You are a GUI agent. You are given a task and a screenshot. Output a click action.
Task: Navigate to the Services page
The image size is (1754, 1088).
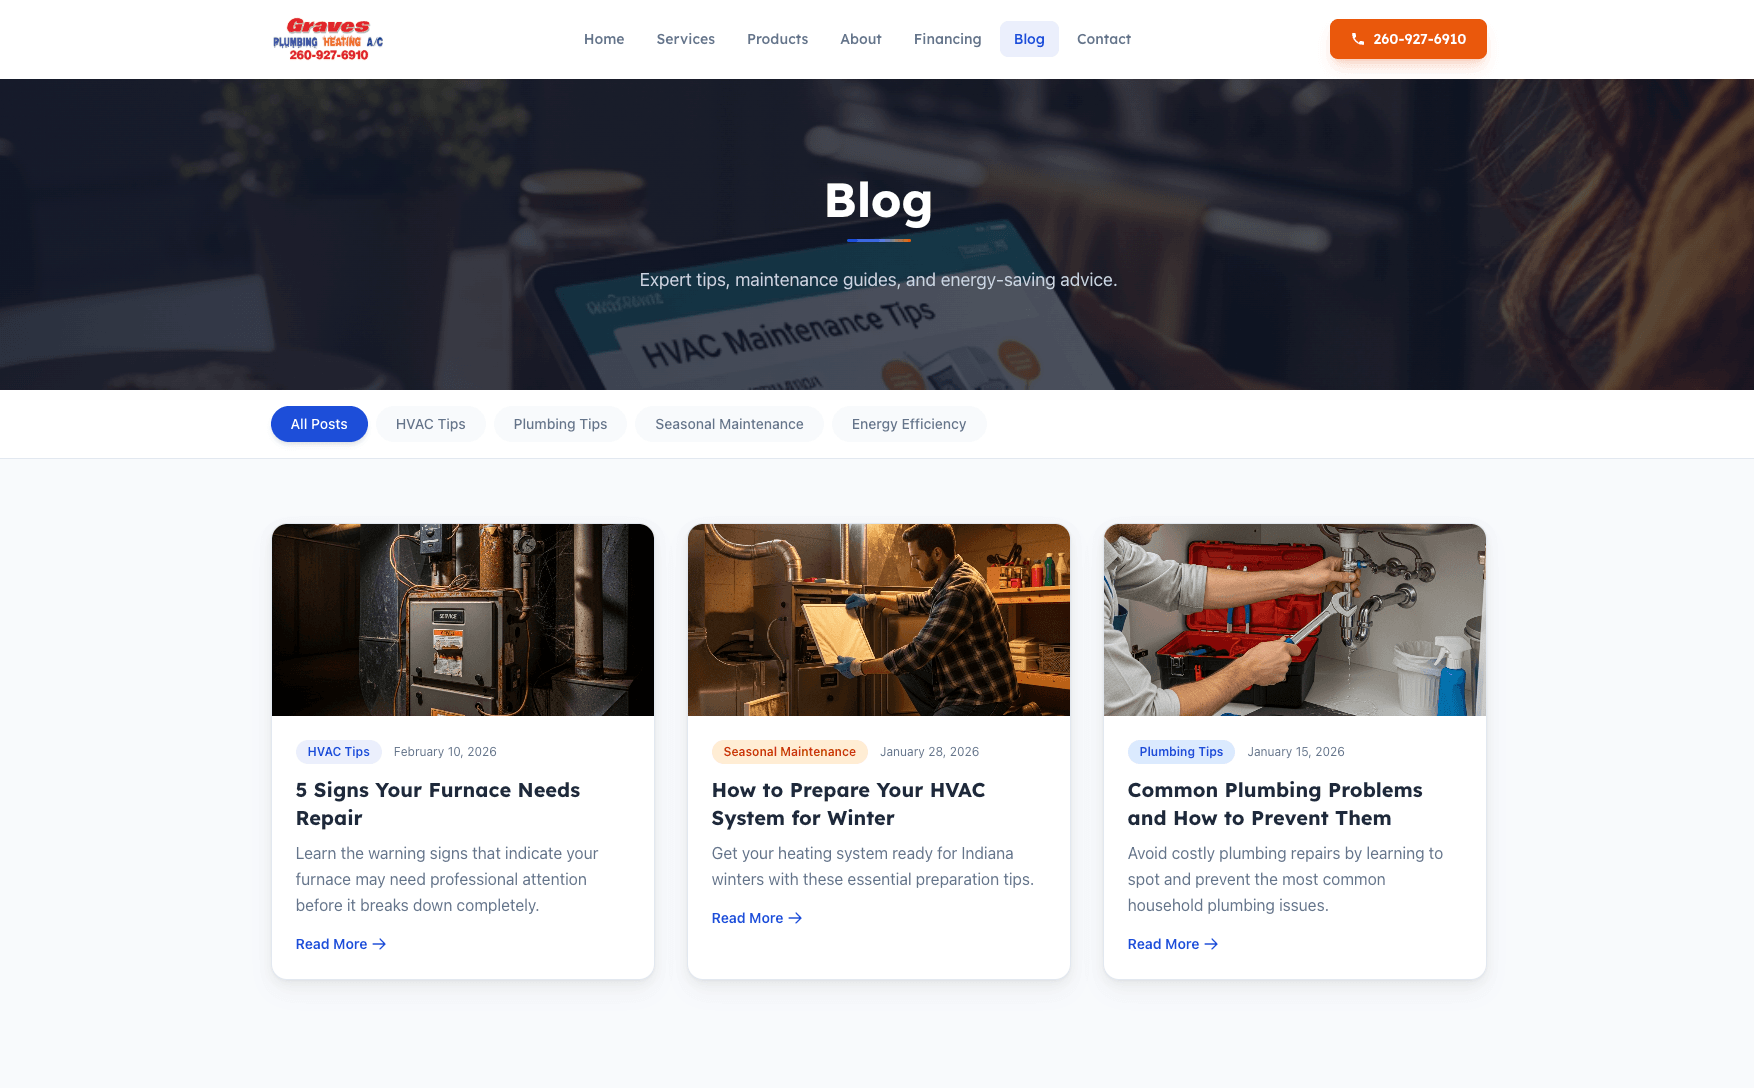(685, 39)
